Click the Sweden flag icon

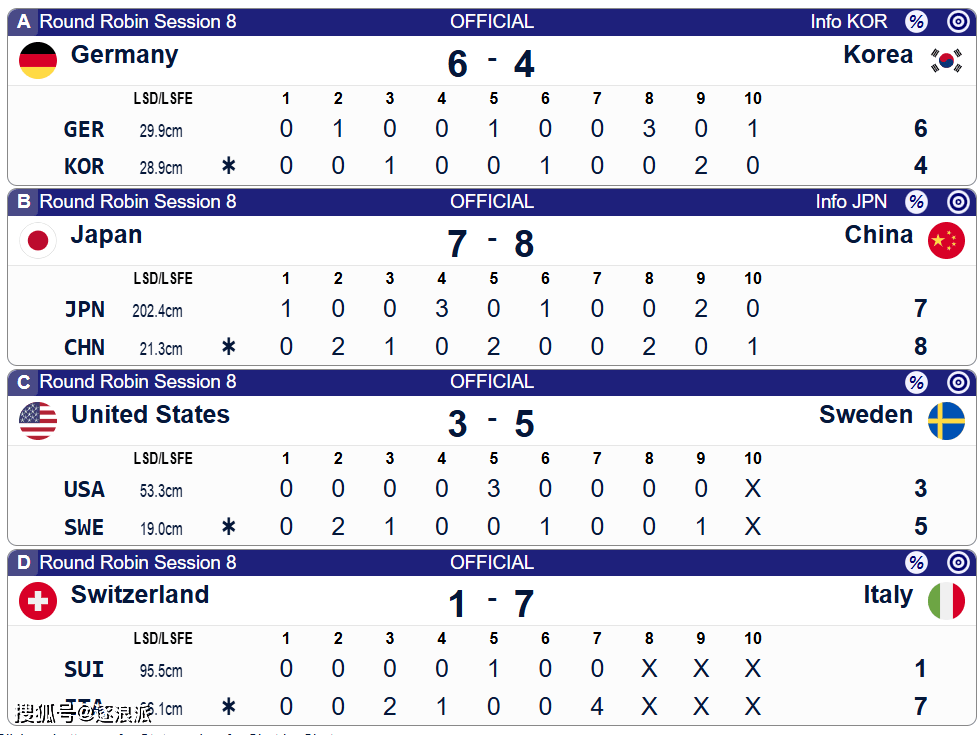click(946, 421)
